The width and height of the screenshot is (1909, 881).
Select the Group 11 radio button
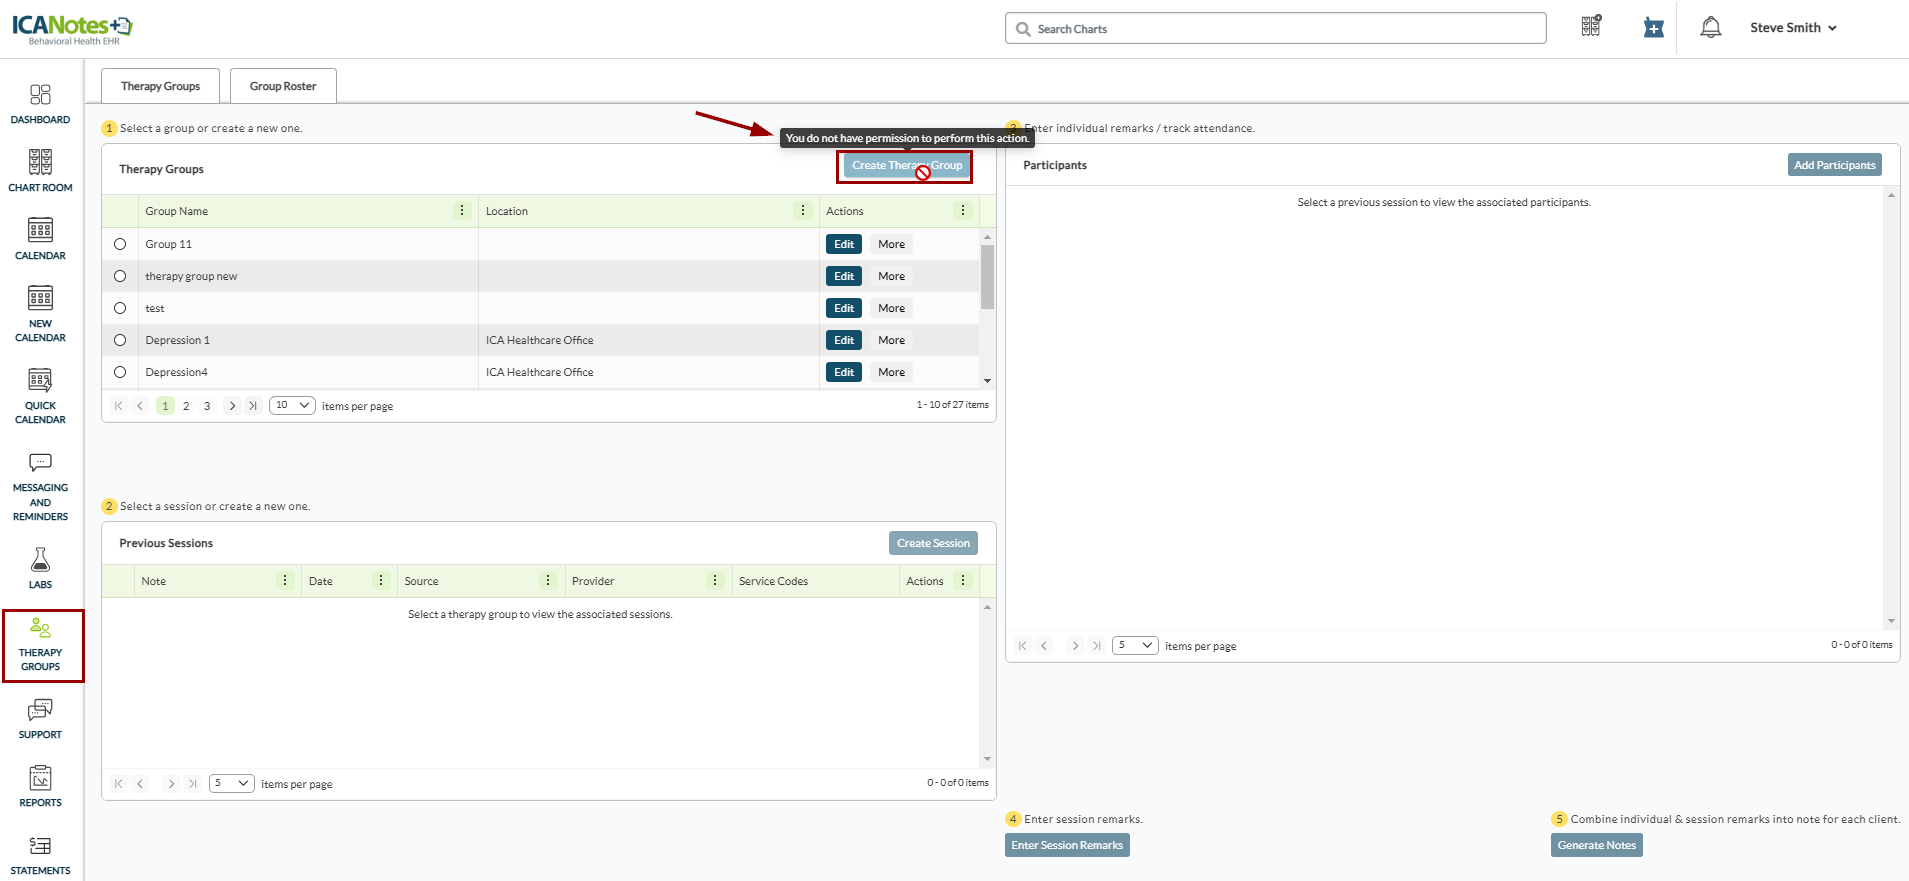[120, 244]
